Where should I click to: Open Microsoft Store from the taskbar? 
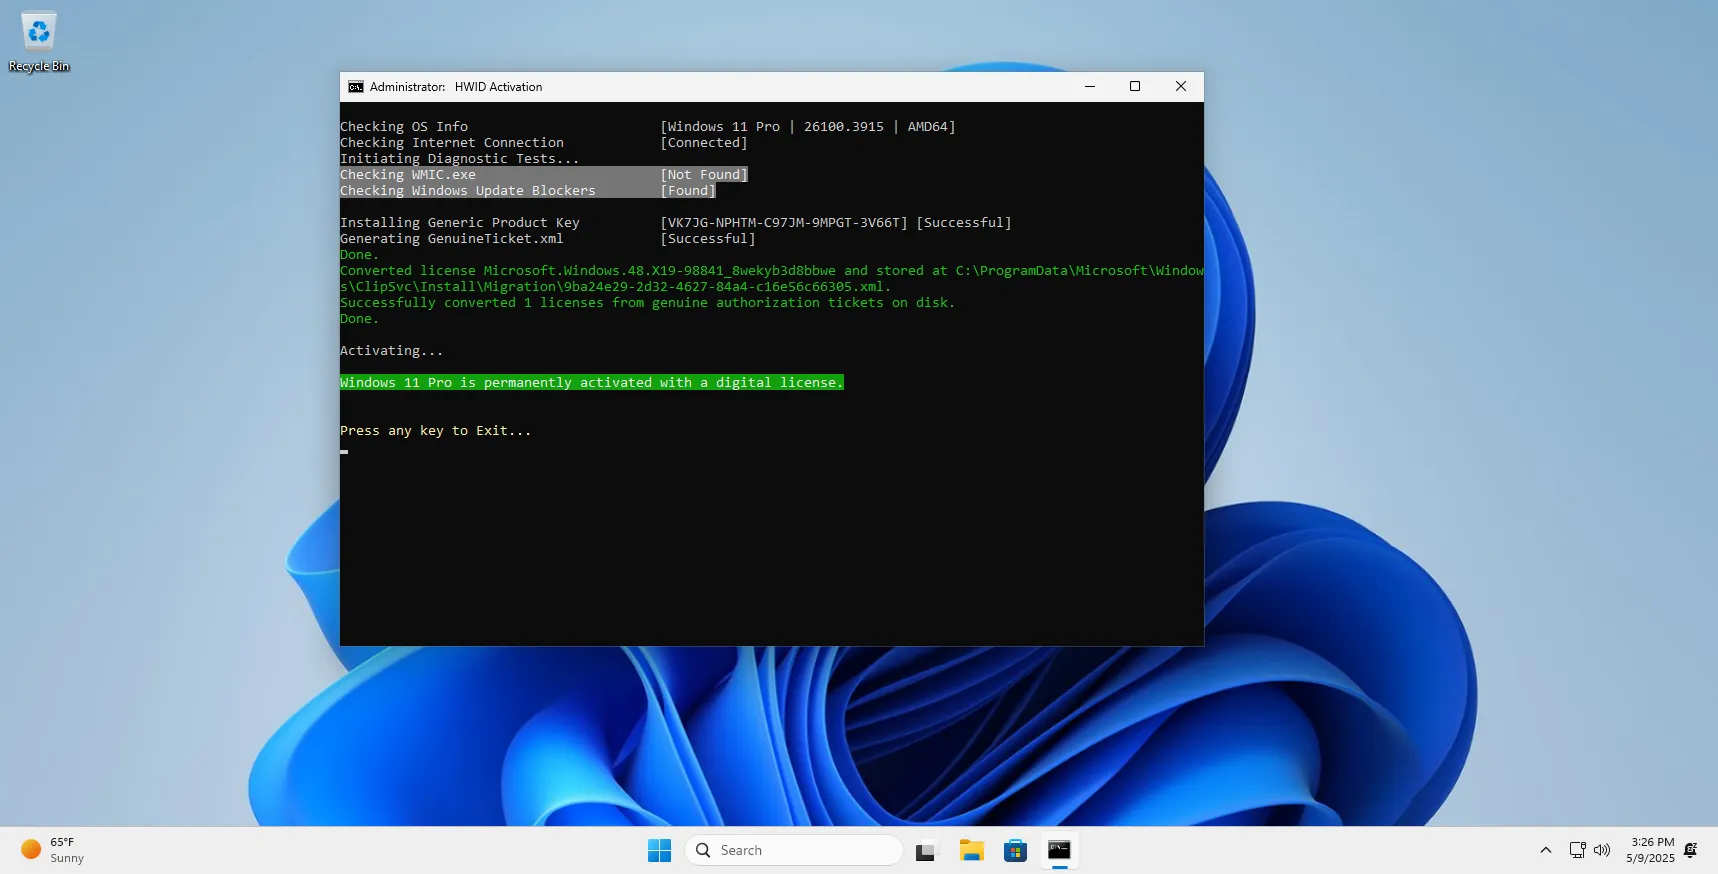point(1015,851)
